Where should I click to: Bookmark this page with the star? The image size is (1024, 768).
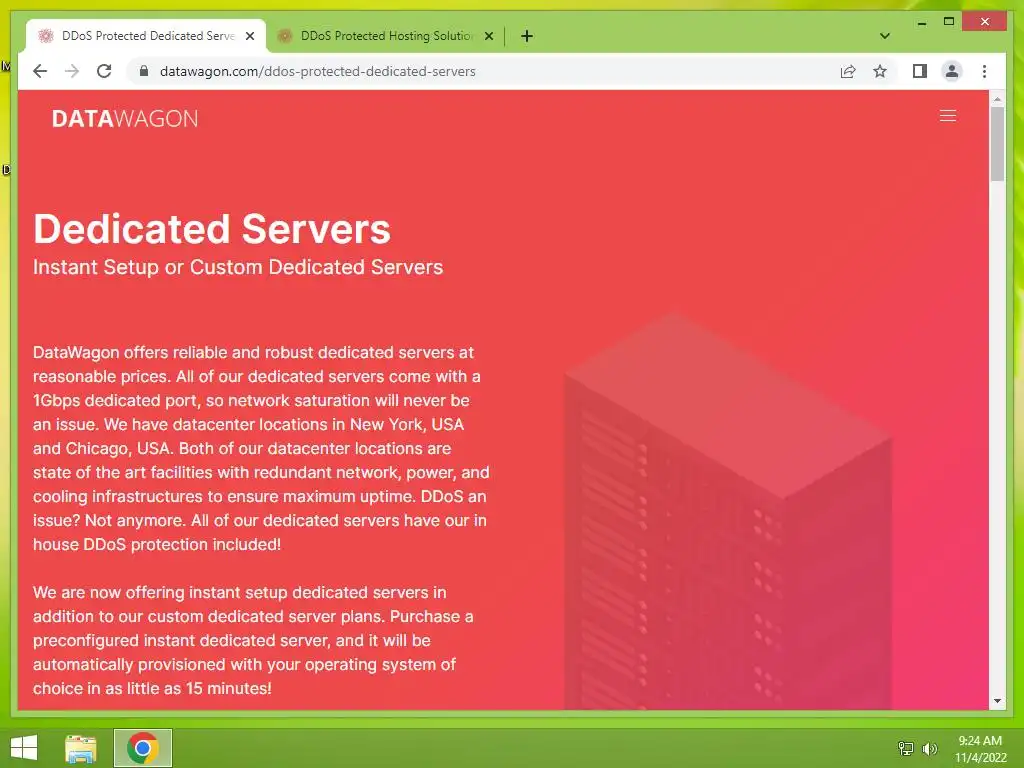(x=880, y=71)
